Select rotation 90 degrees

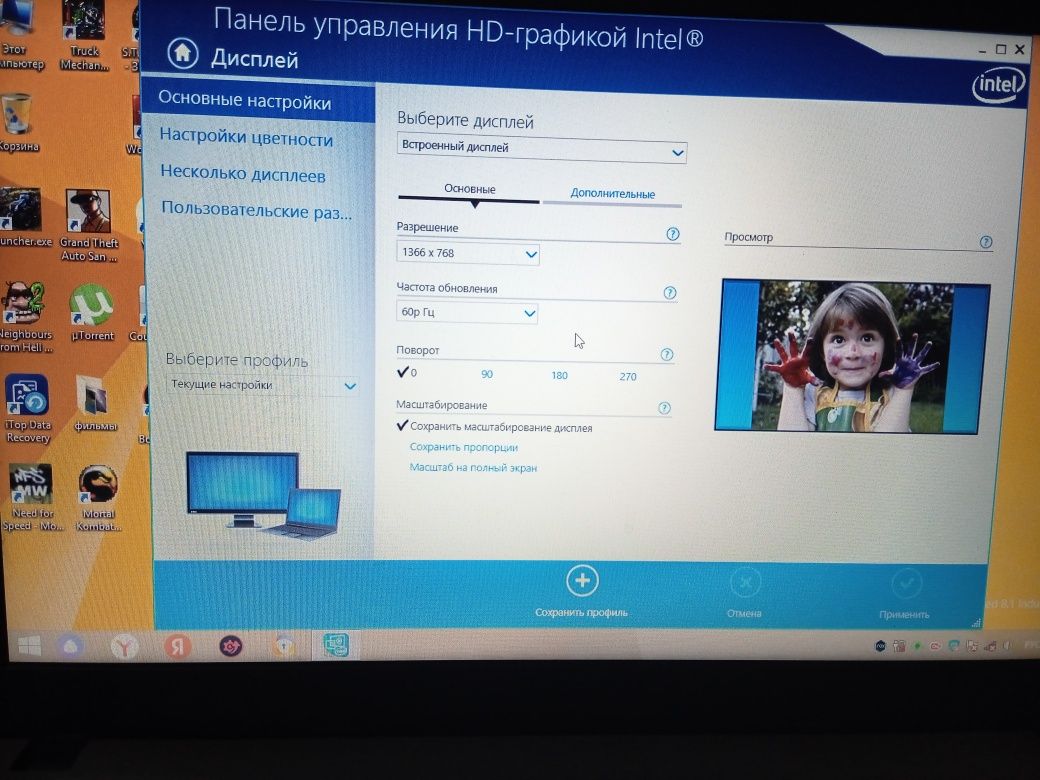coord(487,374)
